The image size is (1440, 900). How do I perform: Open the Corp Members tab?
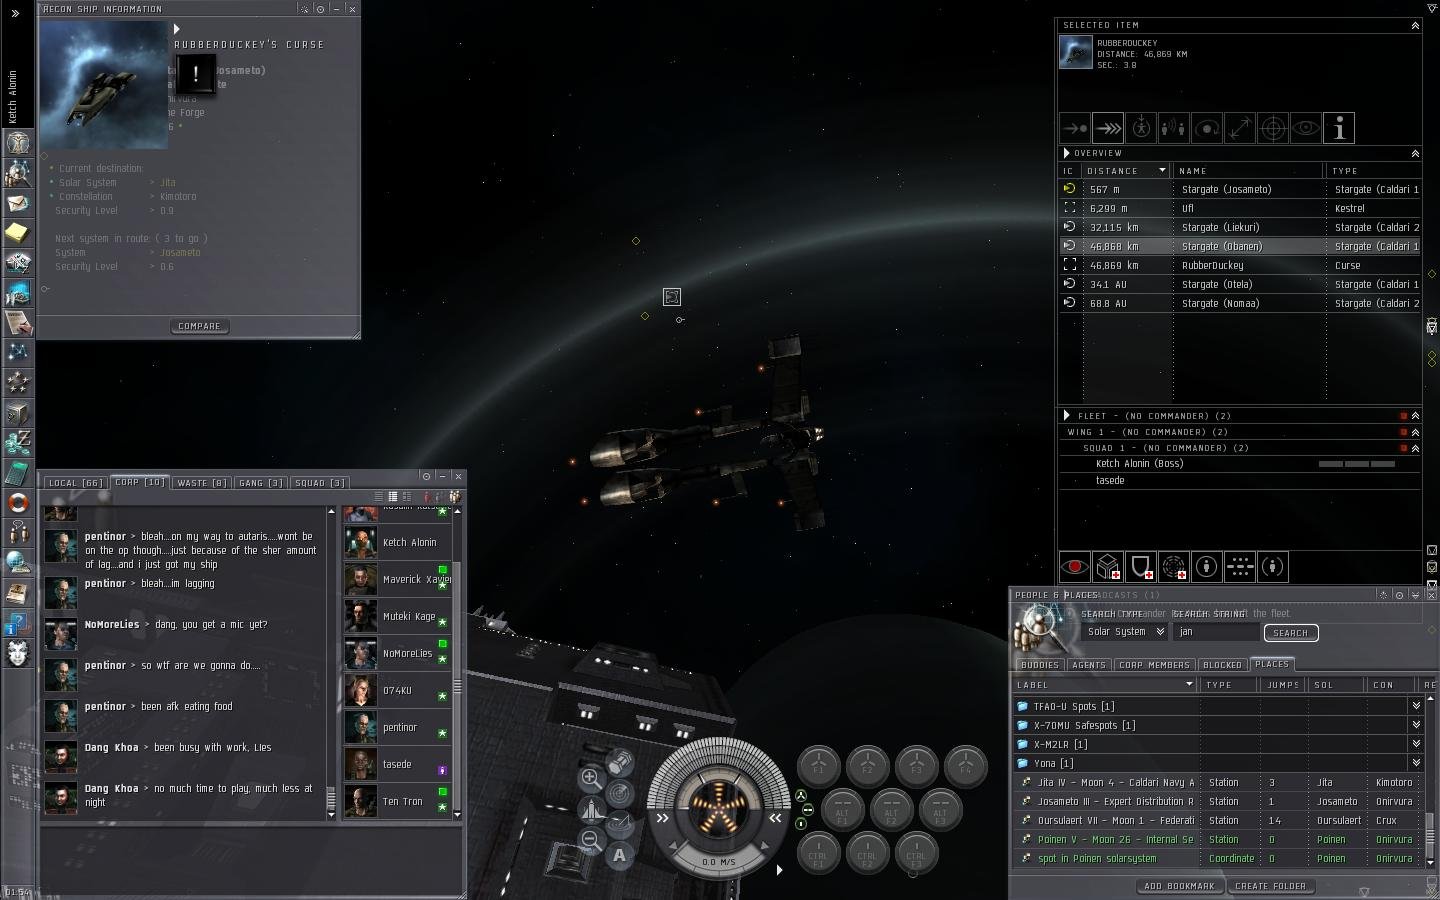[1154, 664]
